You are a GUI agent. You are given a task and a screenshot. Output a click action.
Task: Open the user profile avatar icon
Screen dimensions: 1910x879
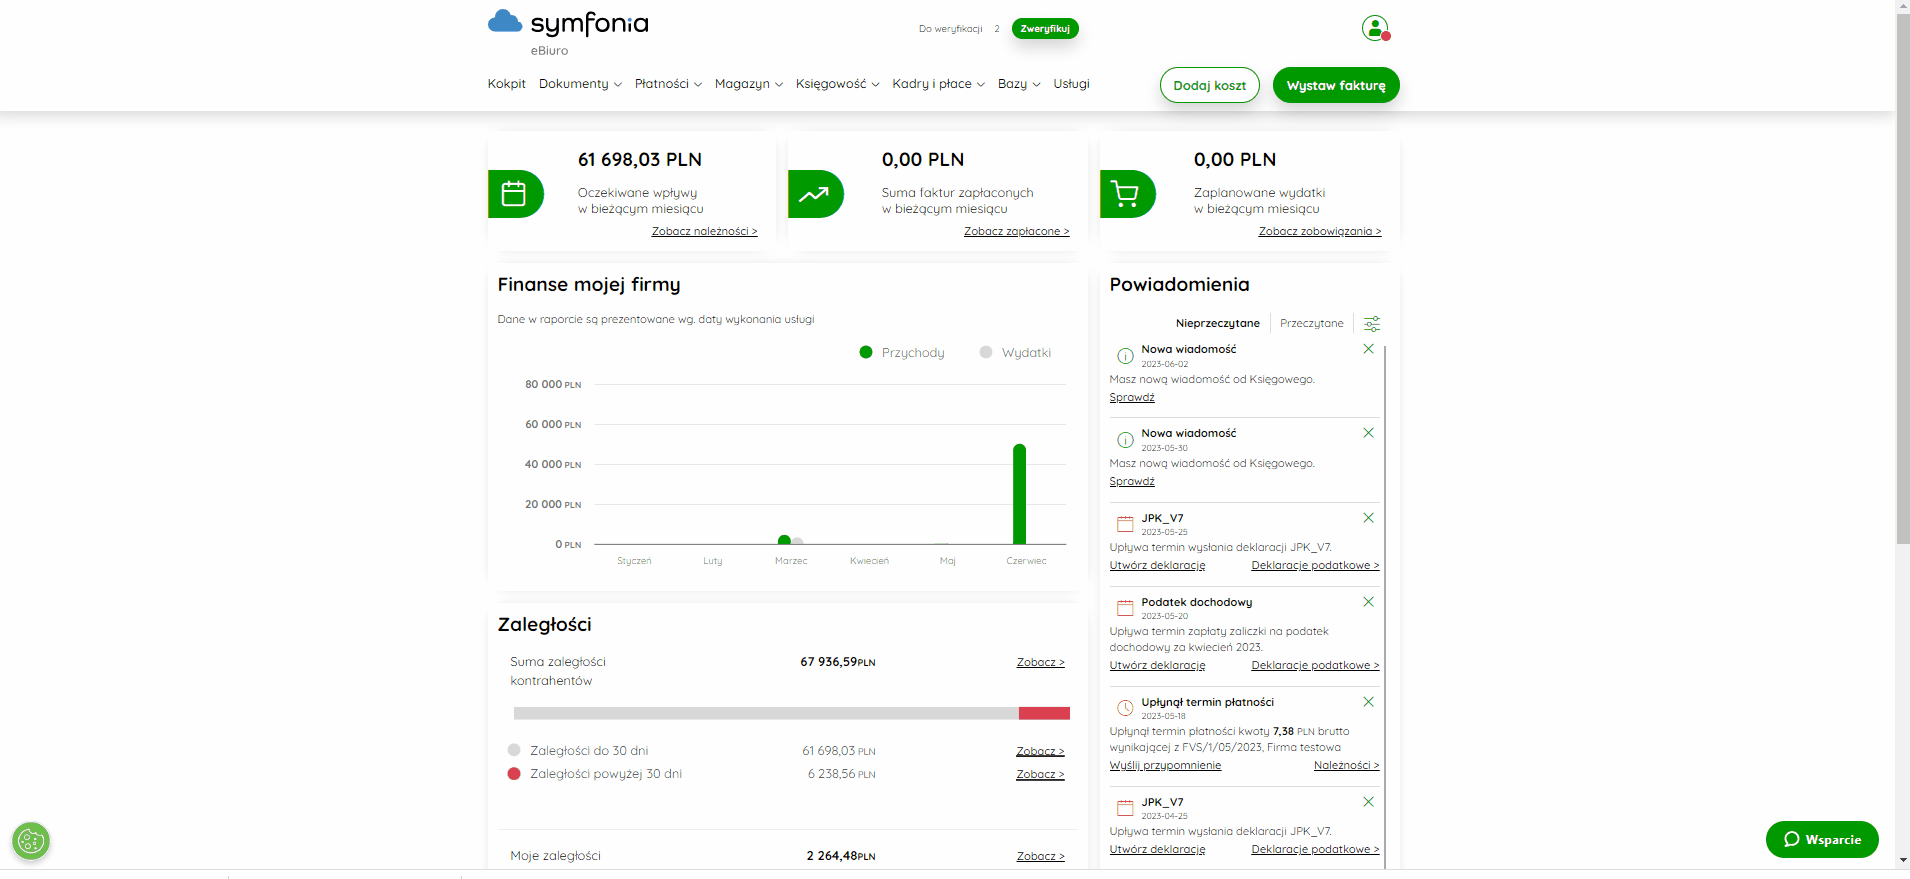tap(1375, 28)
